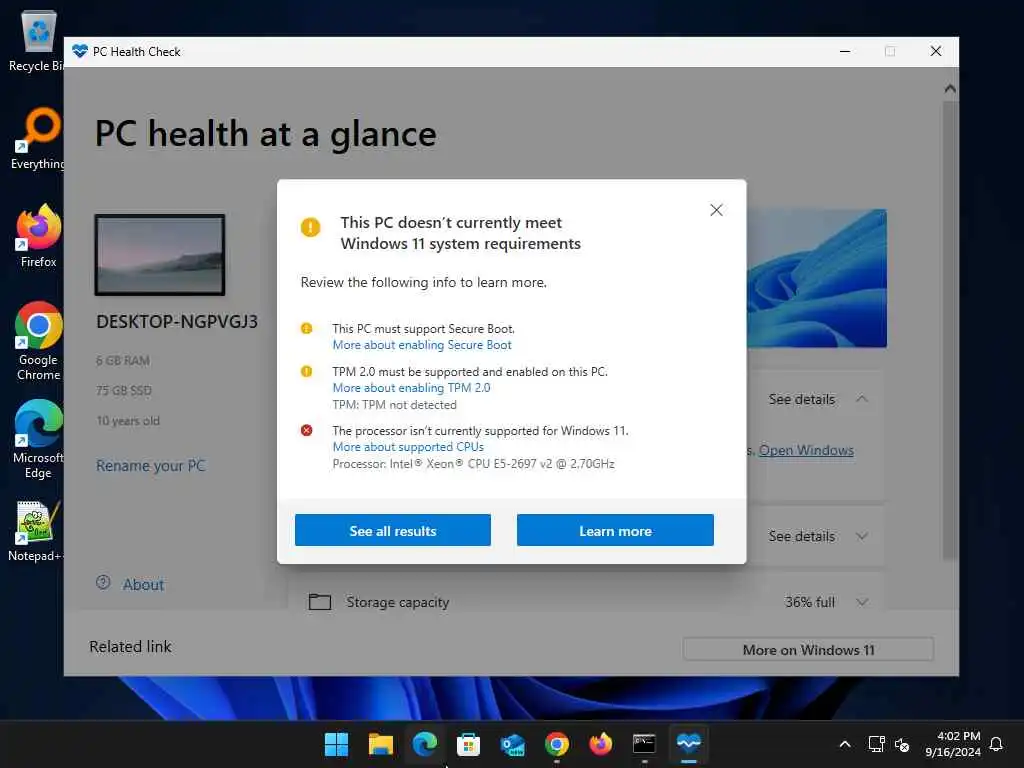Click the See all results button
This screenshot has width=1024, height=768.
point(392,530)
